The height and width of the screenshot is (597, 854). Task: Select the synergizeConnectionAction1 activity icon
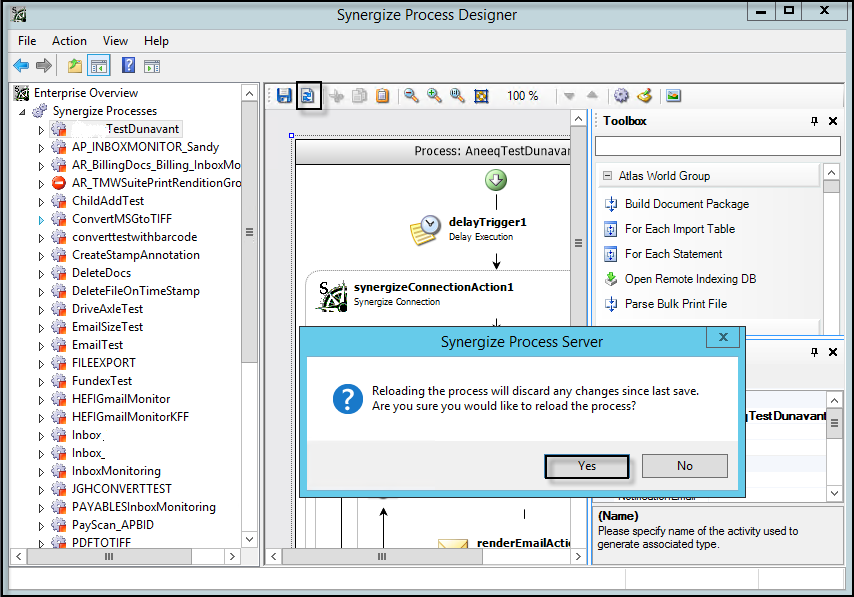pyautogui.click(x=333, y=296)
